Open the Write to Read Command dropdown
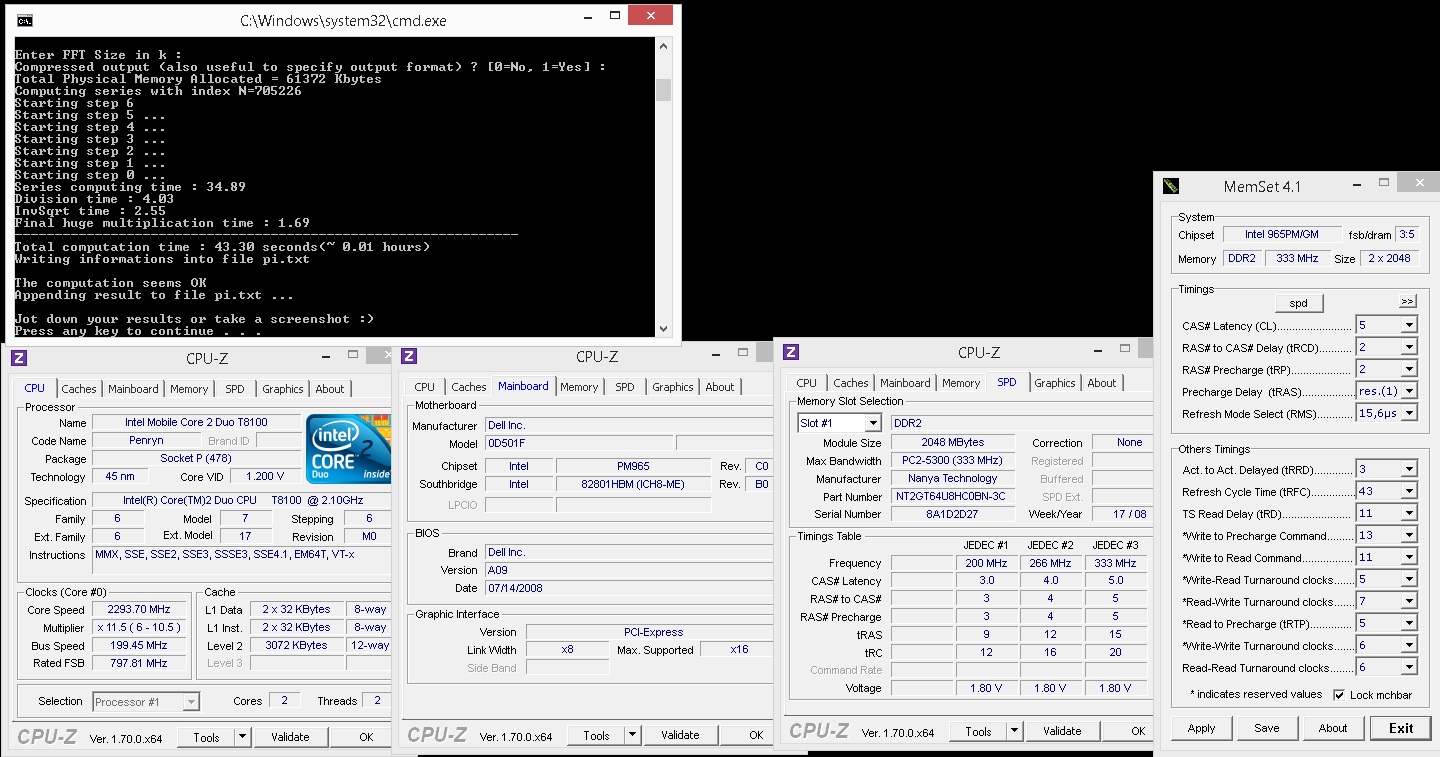Screen dimensions: 1440x757 (1408, 557)
